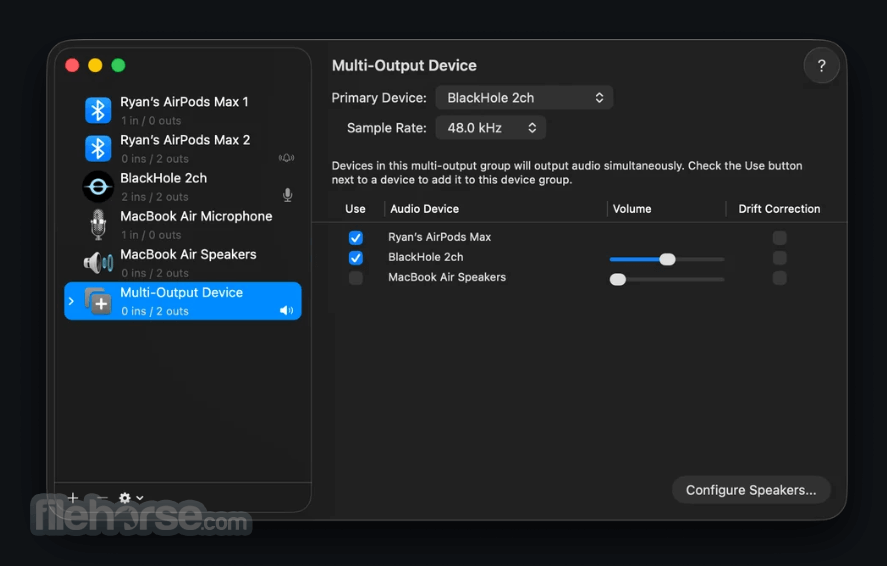887x566 pixels.
Task: Click the MacBook Air Speakers icon
Action: (x=98, y=262)
